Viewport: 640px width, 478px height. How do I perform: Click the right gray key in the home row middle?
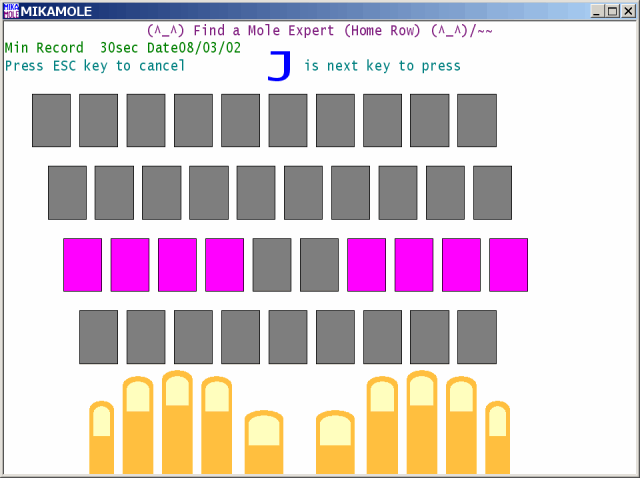click(319, 265)
